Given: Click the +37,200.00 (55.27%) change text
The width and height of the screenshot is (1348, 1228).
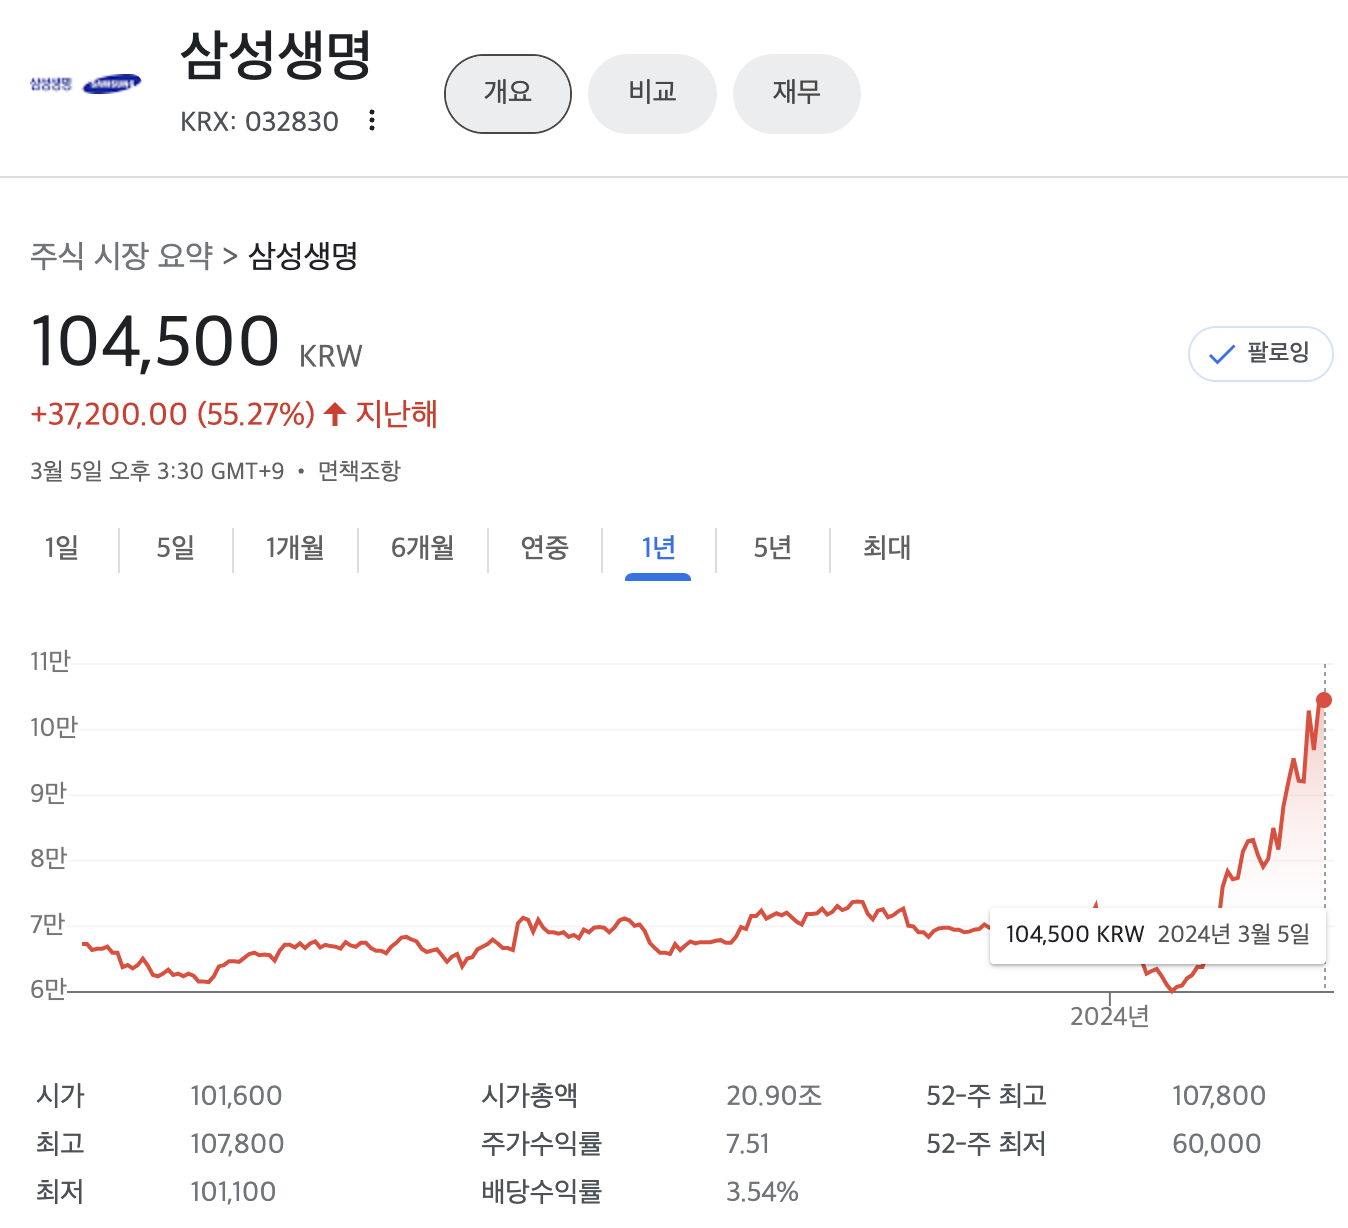Looking at the screenshot, I should (x=173, y=414).
